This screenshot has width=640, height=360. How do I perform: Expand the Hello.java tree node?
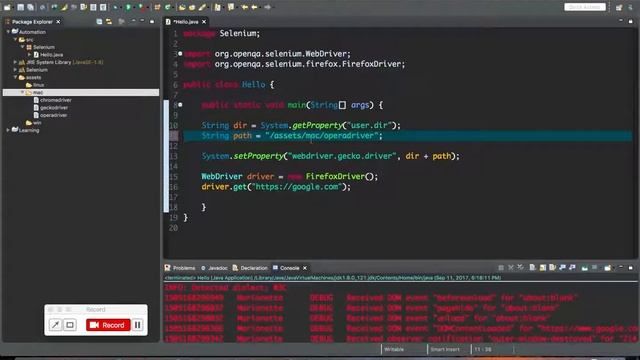point(29,54)
